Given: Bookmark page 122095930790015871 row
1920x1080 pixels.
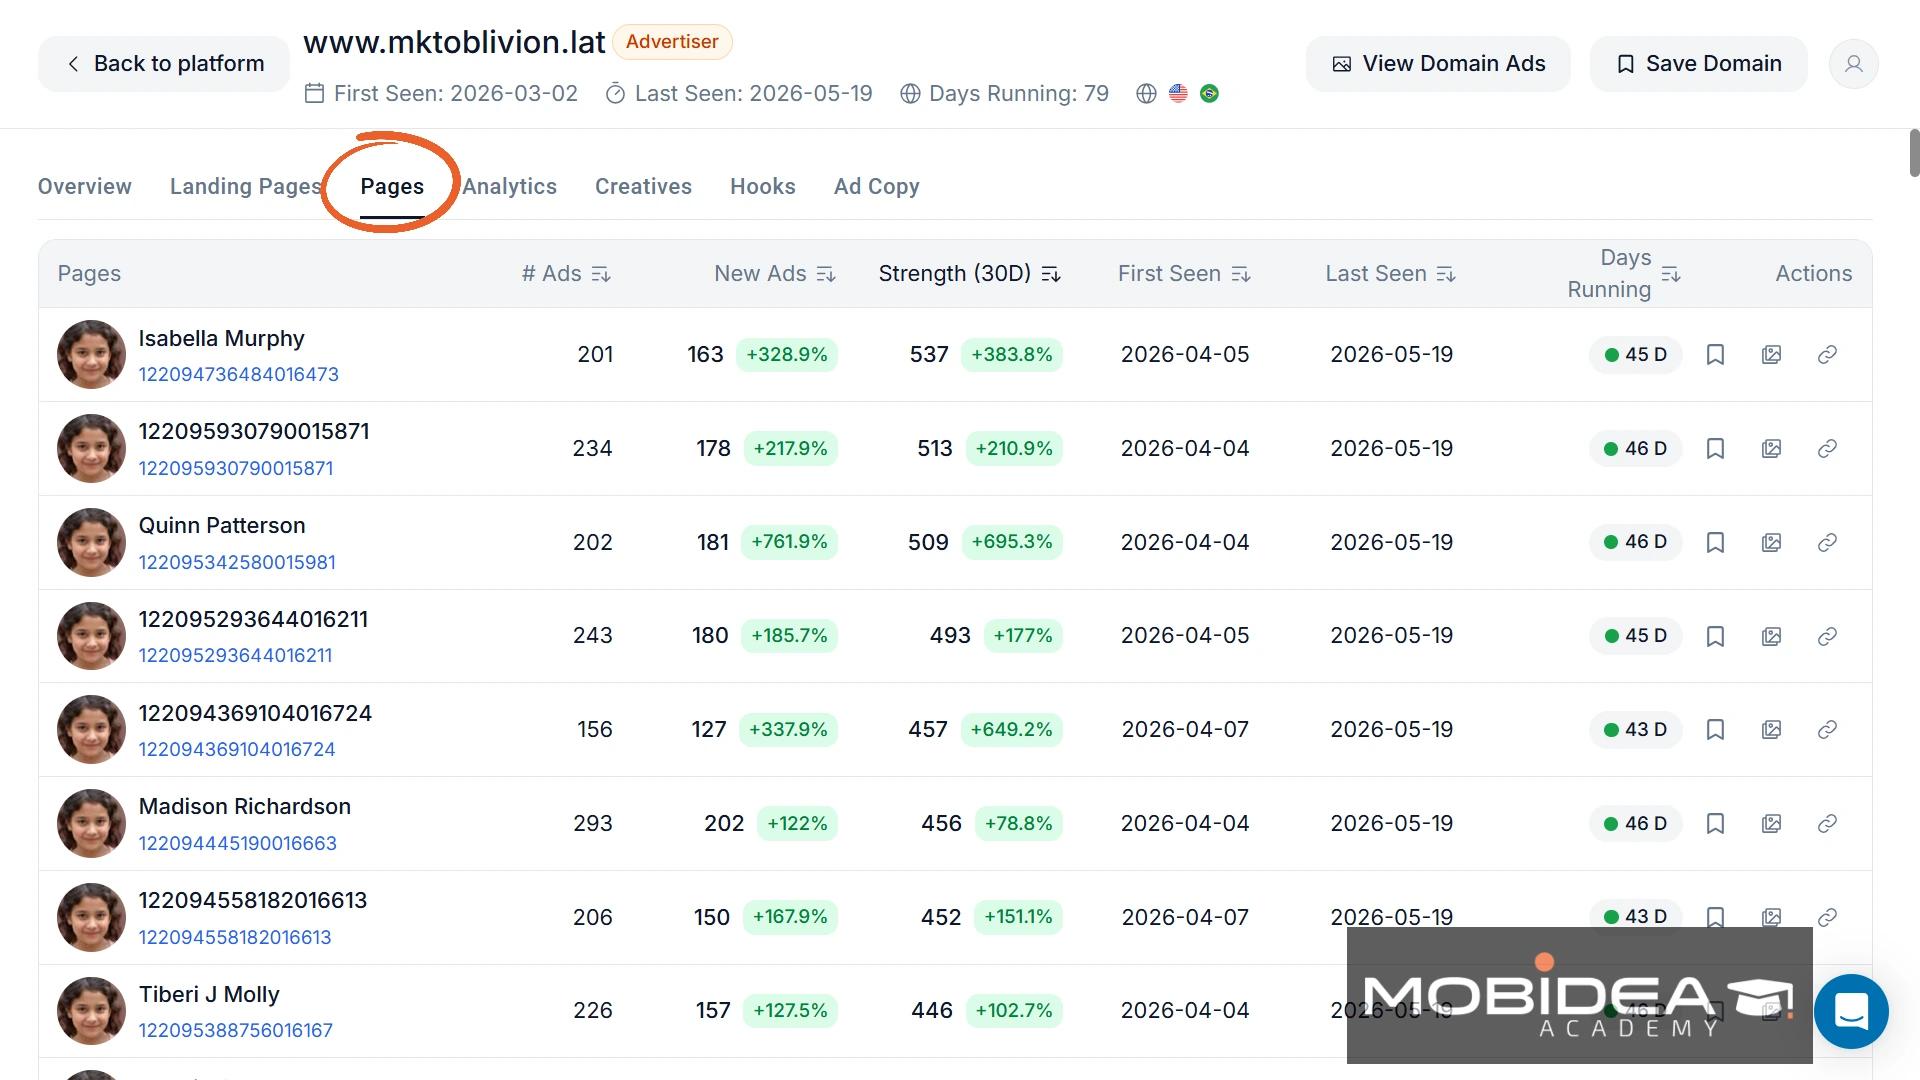Looking at the screenshot, I should click(1715, 448).
